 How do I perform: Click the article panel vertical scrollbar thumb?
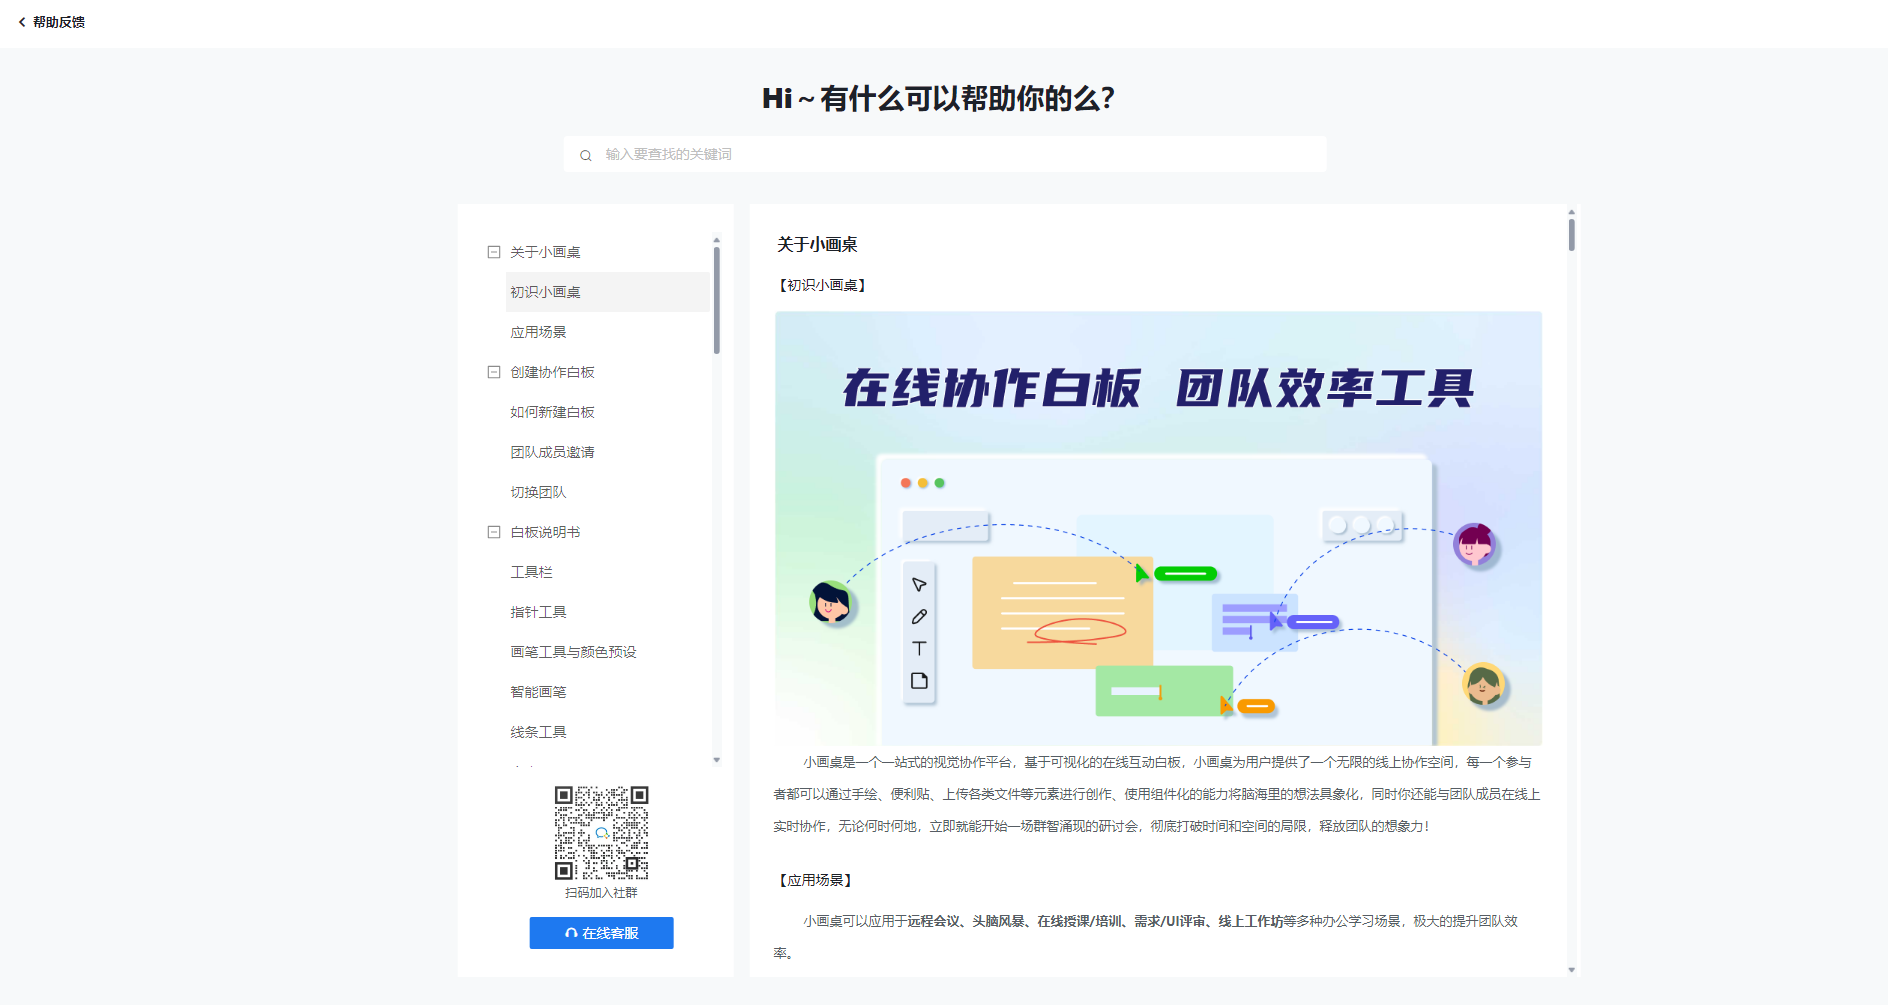click(1571, 235)
